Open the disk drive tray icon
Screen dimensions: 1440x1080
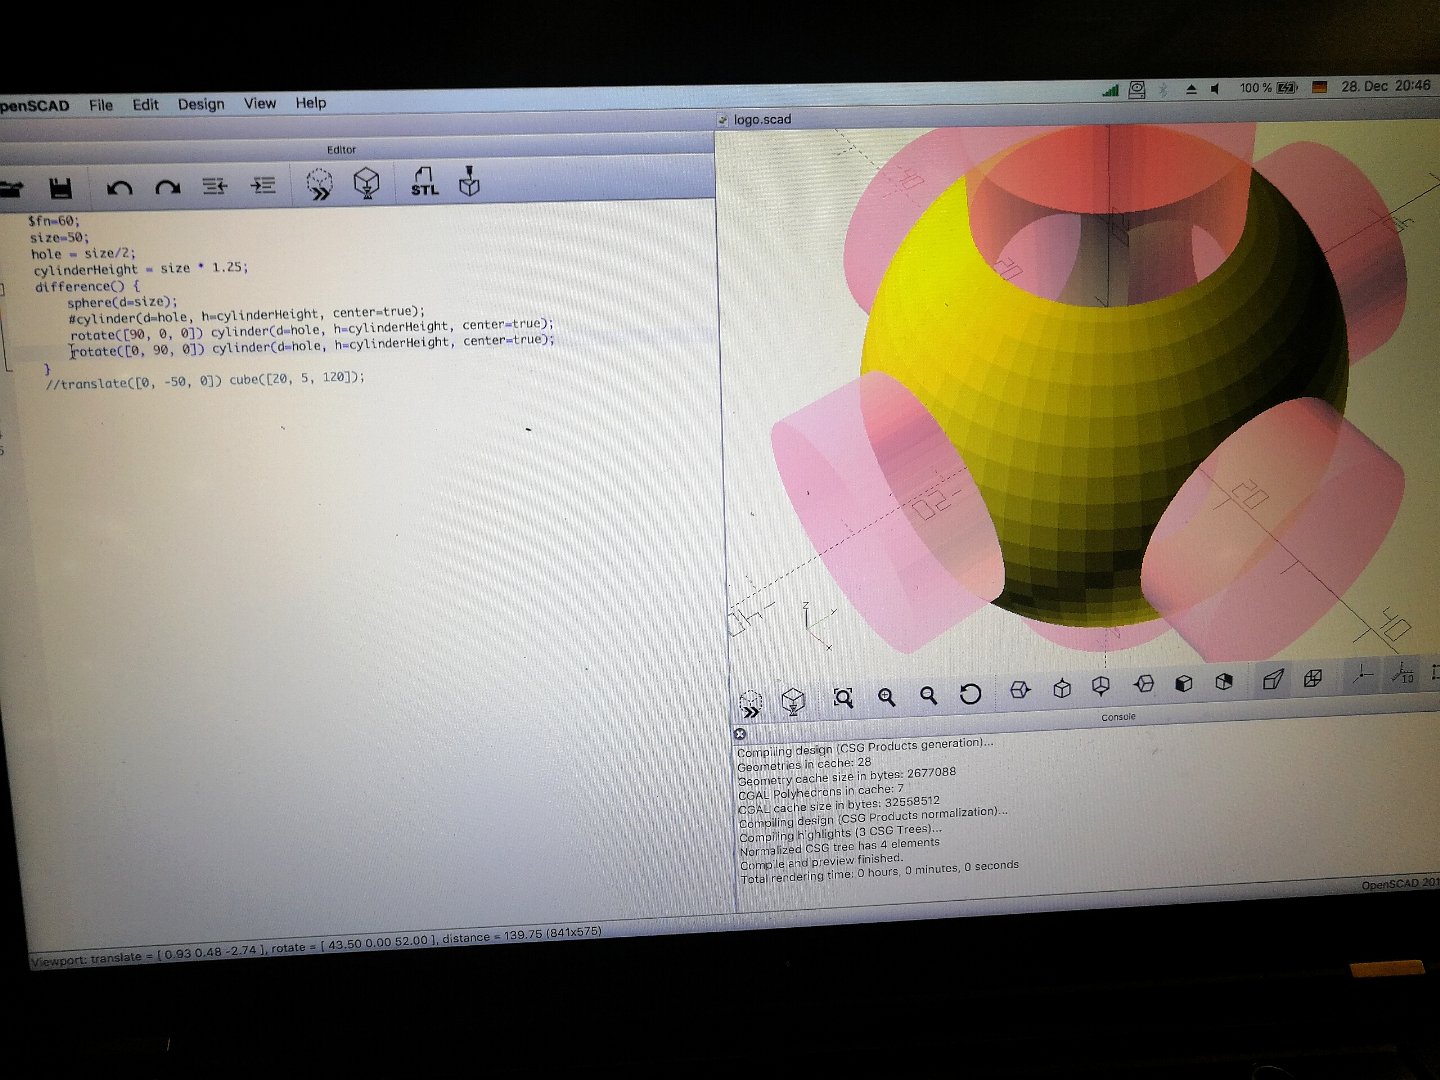(1137, 89)
